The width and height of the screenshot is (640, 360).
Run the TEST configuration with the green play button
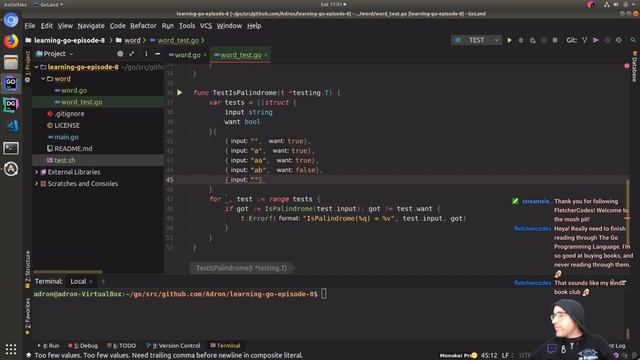pos(509,40)
